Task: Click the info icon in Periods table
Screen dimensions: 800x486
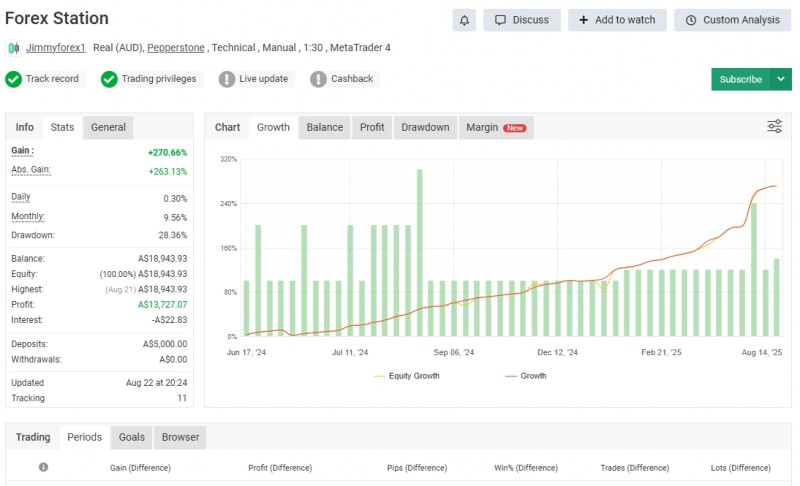Action: click(x=43, y=467)
